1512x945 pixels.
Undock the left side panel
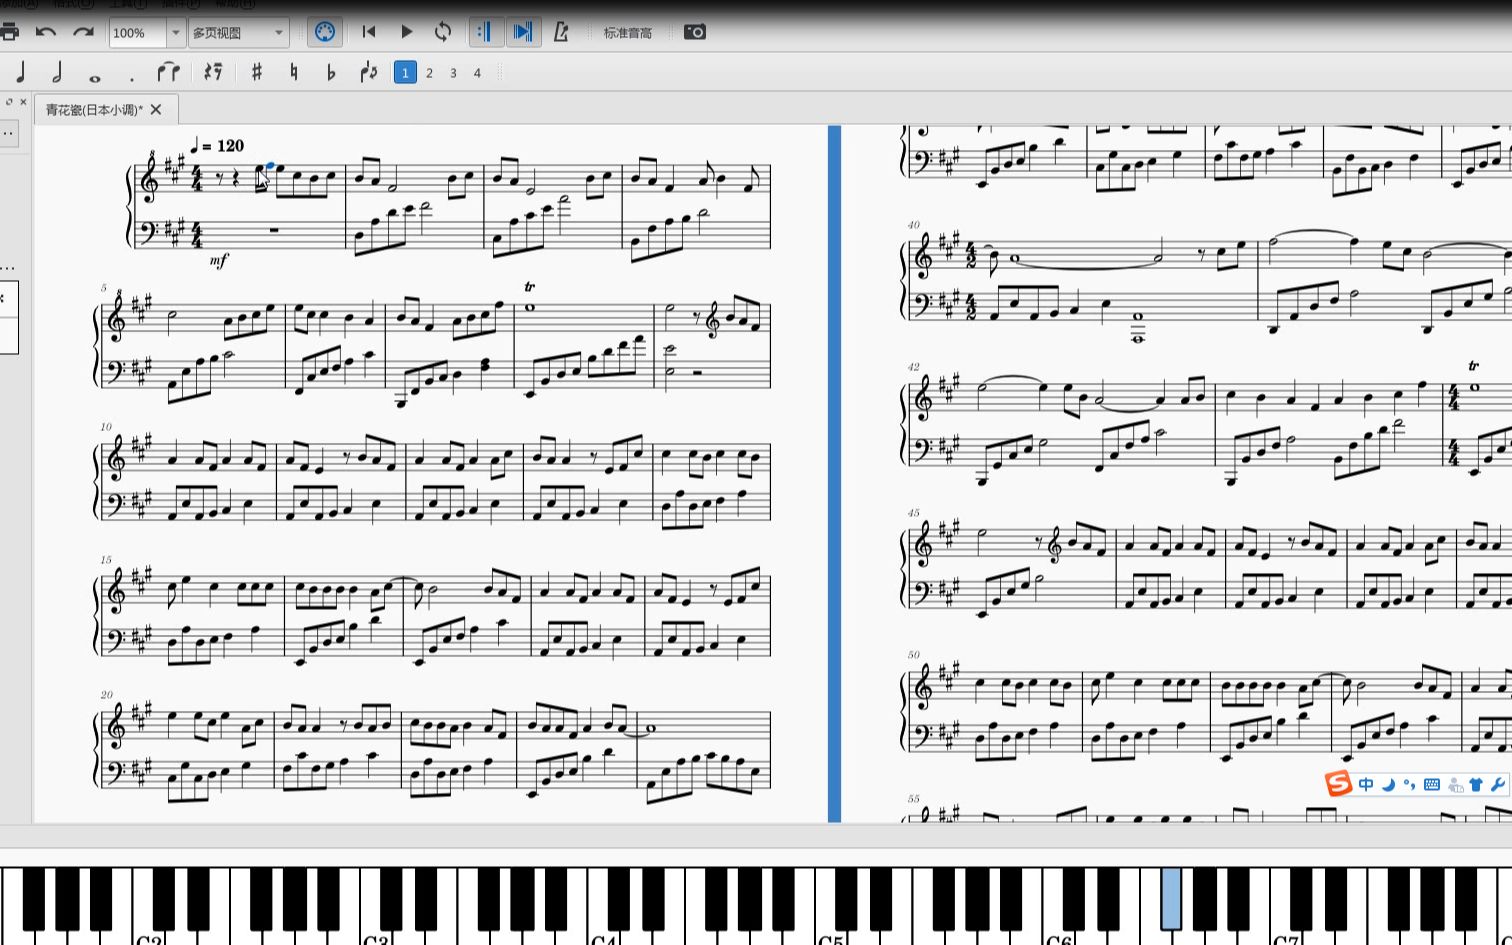tap(9, 101)
